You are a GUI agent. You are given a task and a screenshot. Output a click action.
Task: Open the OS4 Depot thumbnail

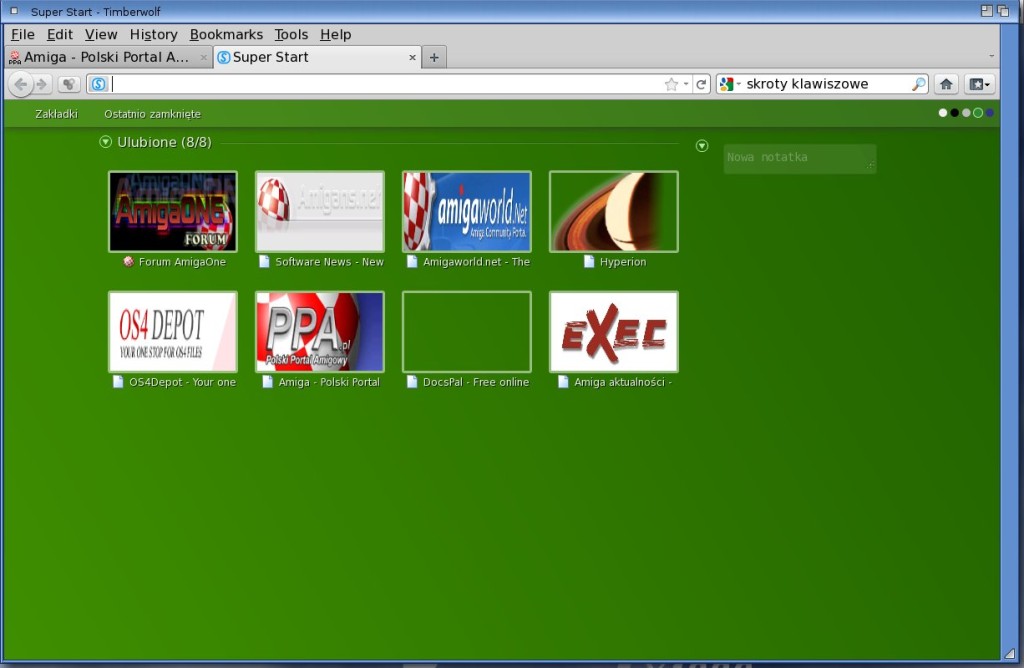173,332
